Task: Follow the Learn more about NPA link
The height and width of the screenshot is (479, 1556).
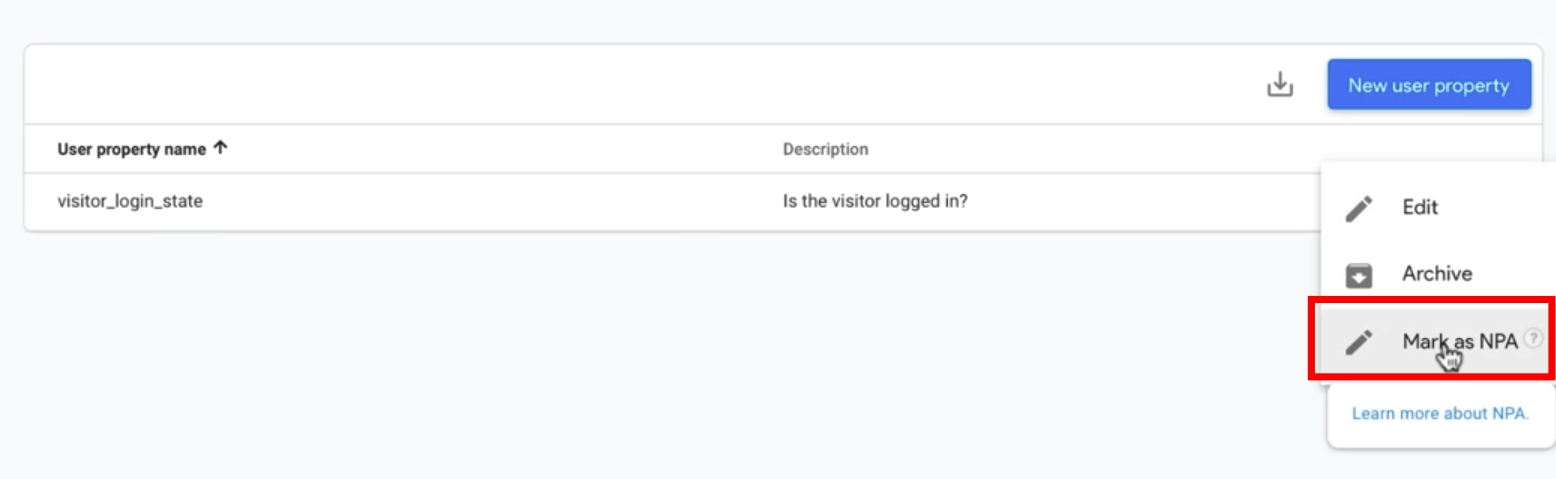Action: tap(1440, 413)
